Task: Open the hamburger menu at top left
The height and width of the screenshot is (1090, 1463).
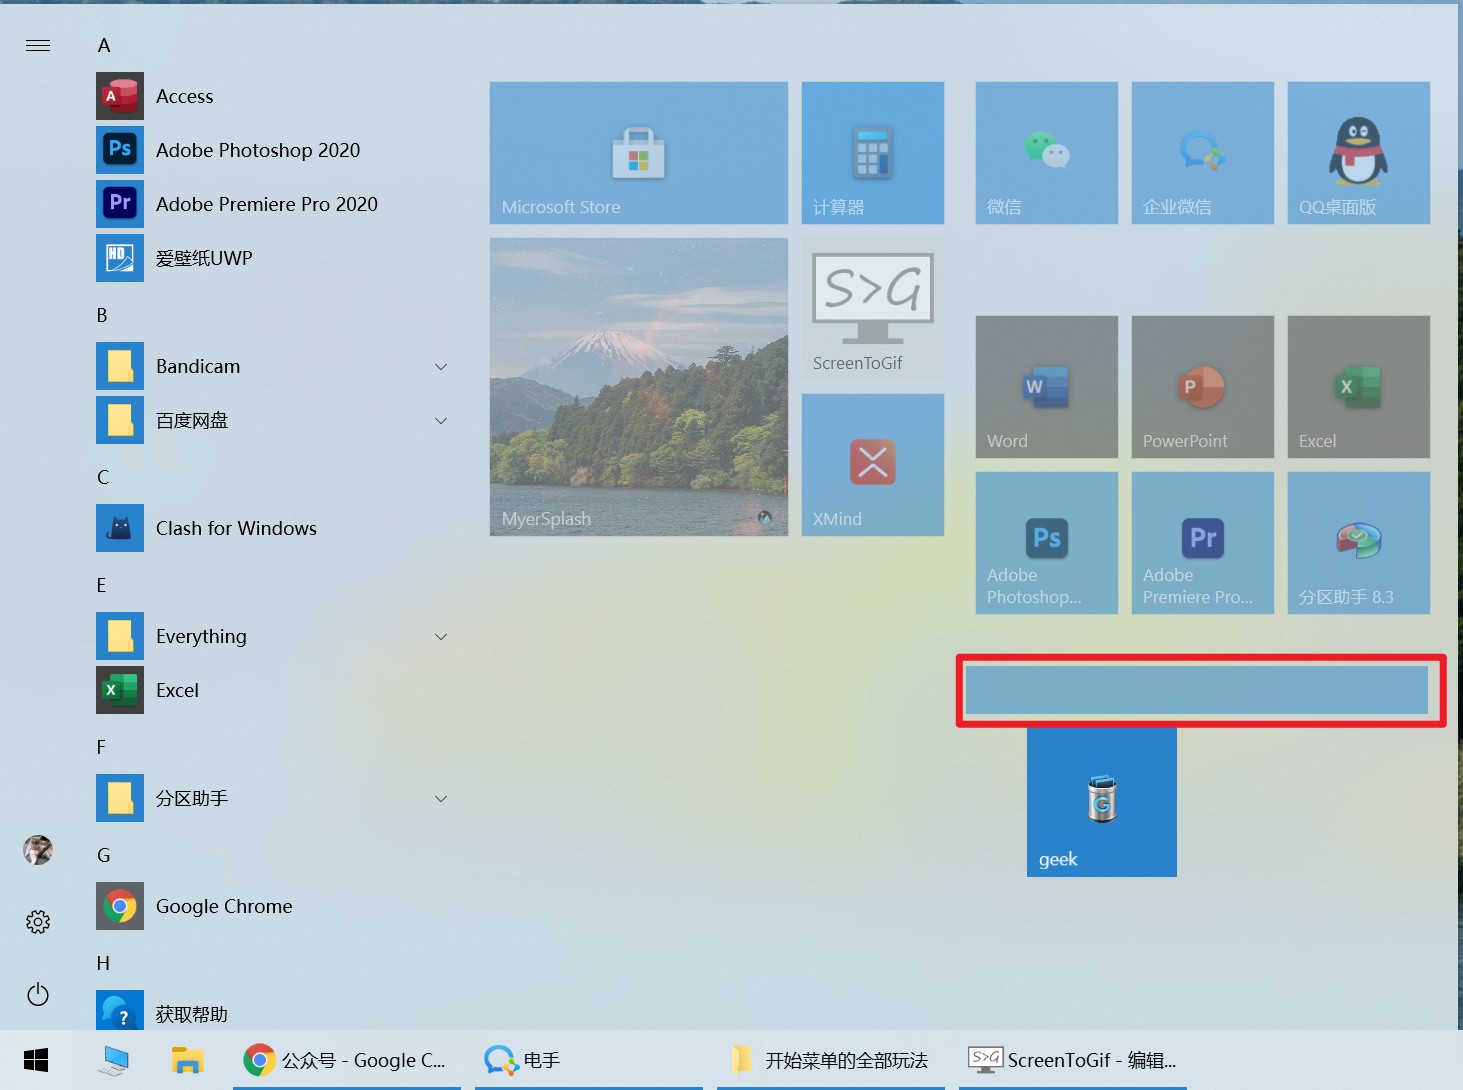Action: [x=38, y=45]
